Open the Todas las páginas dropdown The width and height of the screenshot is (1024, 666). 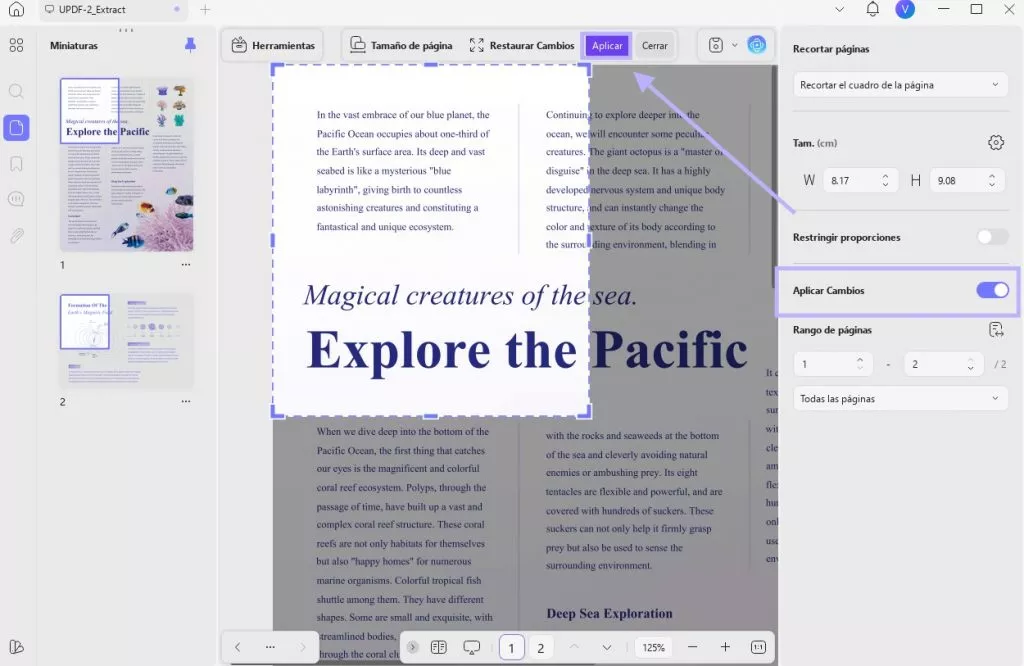899,398
